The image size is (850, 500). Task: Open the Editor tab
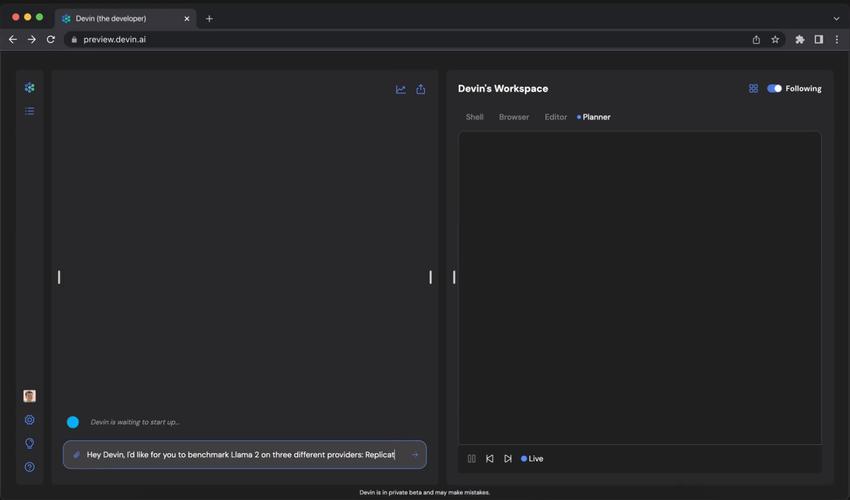(x=555, y=117)
